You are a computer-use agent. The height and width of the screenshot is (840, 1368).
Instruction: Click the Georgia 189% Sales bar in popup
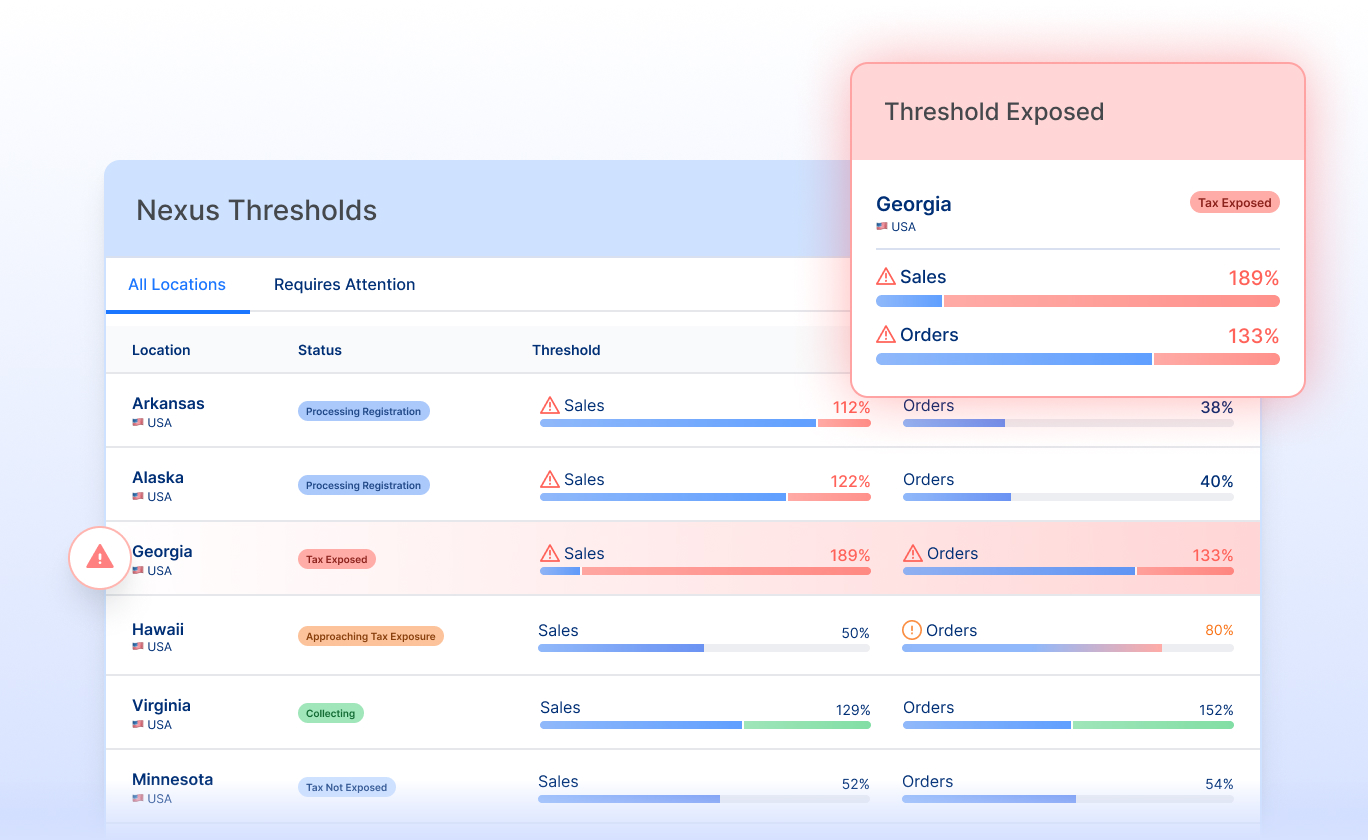[x=1078, y=301]
